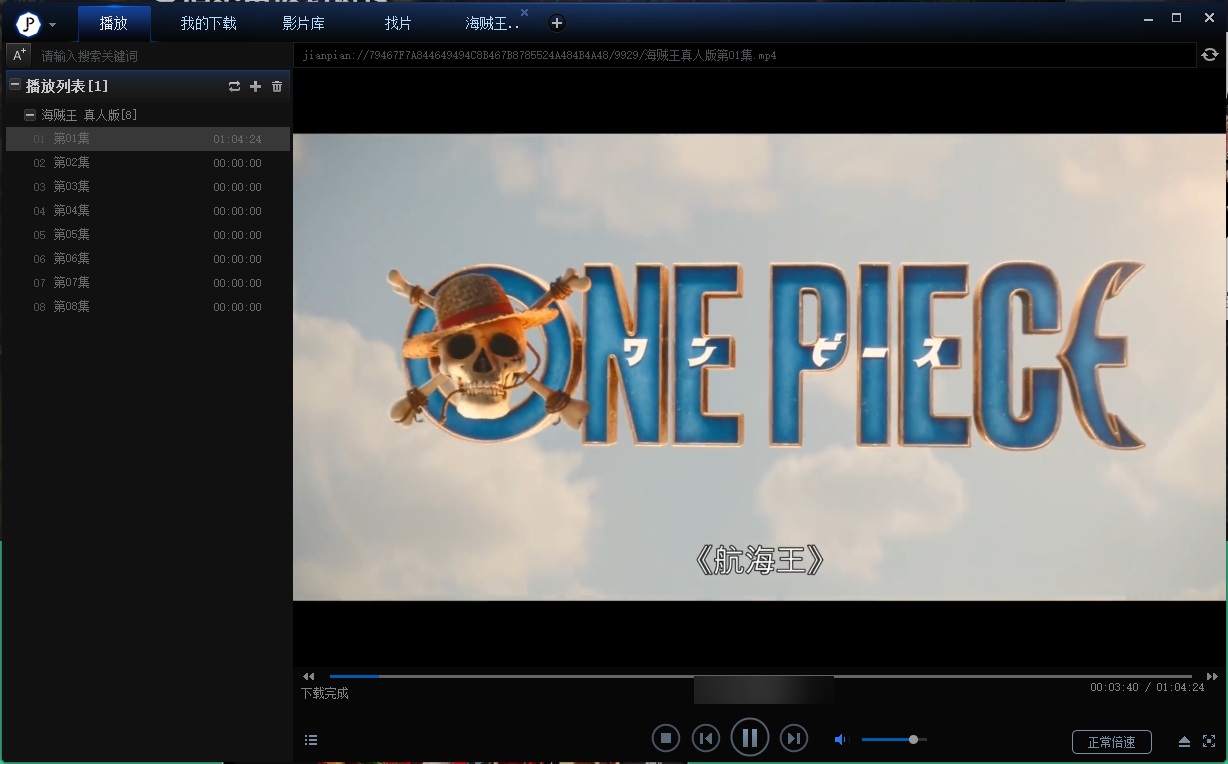
Task: Open the app logo dropdown menu
Action: point(52,24)
